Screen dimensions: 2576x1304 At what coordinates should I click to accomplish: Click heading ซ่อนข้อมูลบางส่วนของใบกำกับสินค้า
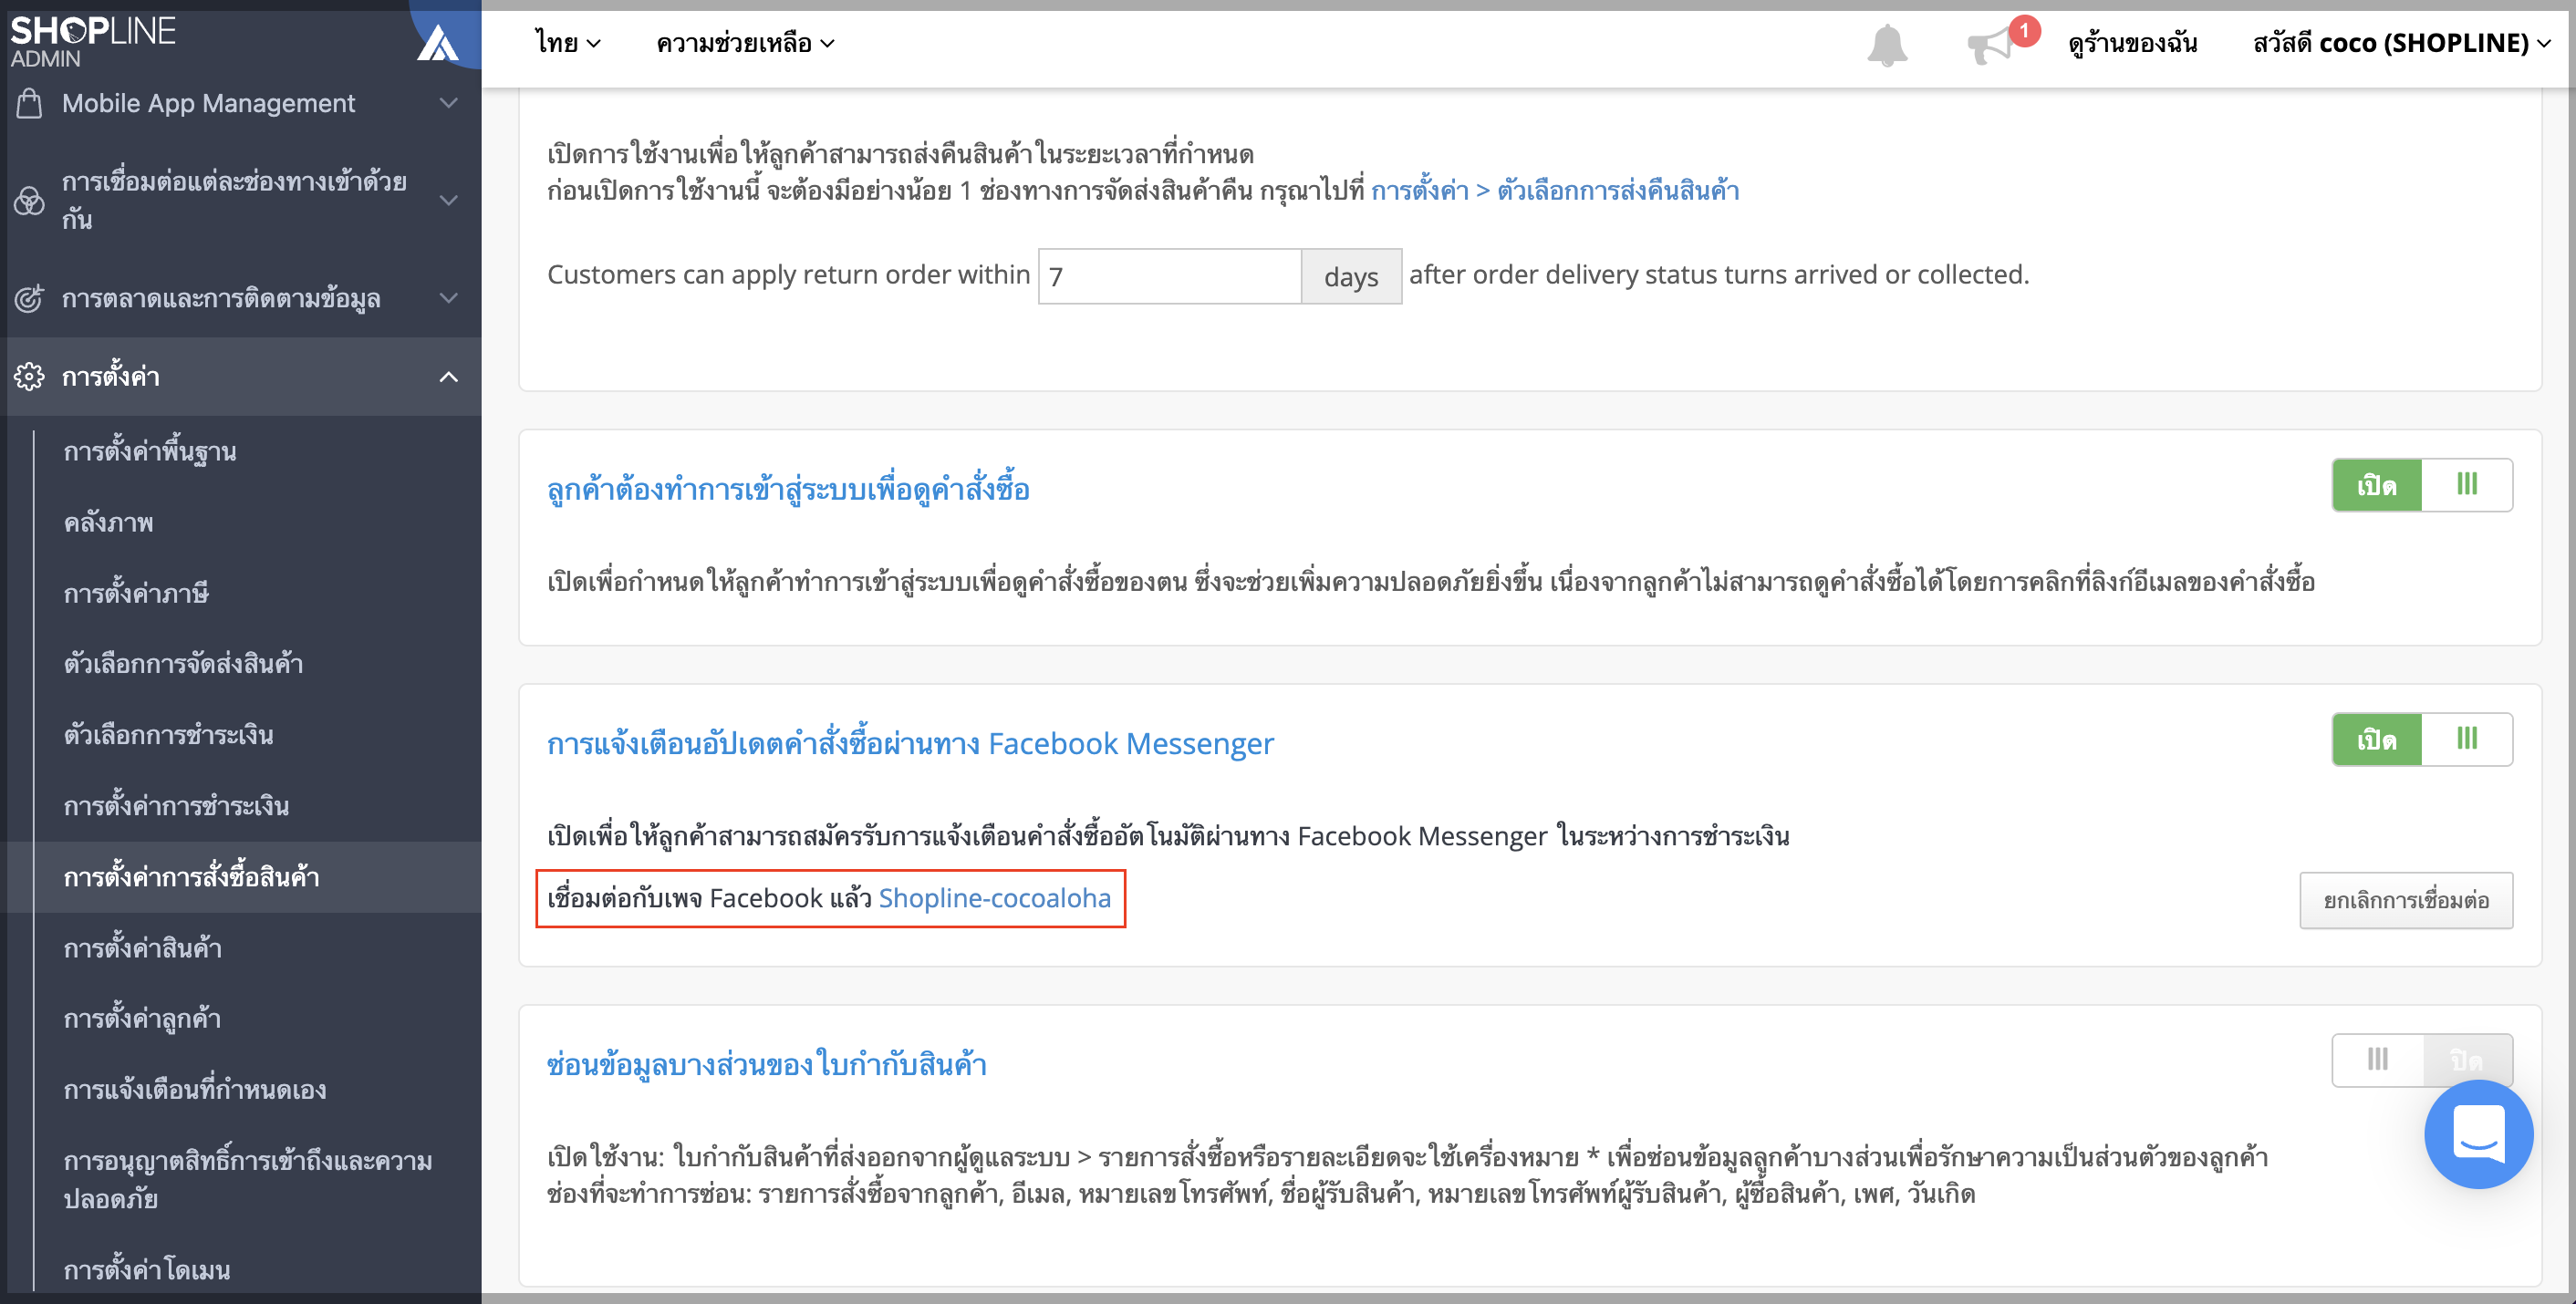pyautogui.click(x=766, y=1064)
